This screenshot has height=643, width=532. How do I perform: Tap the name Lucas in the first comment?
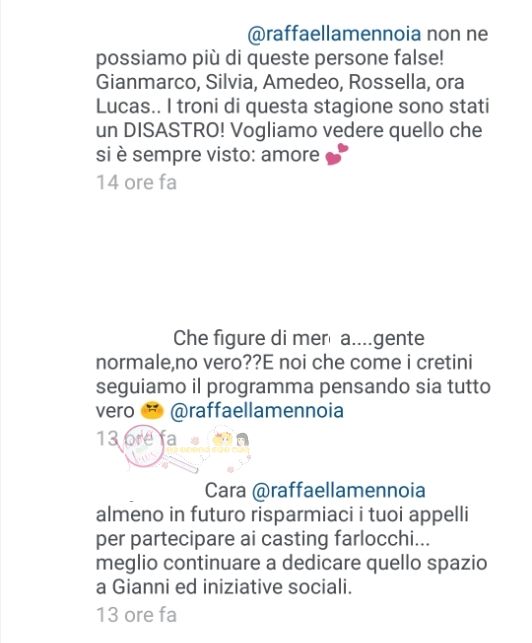123,106
